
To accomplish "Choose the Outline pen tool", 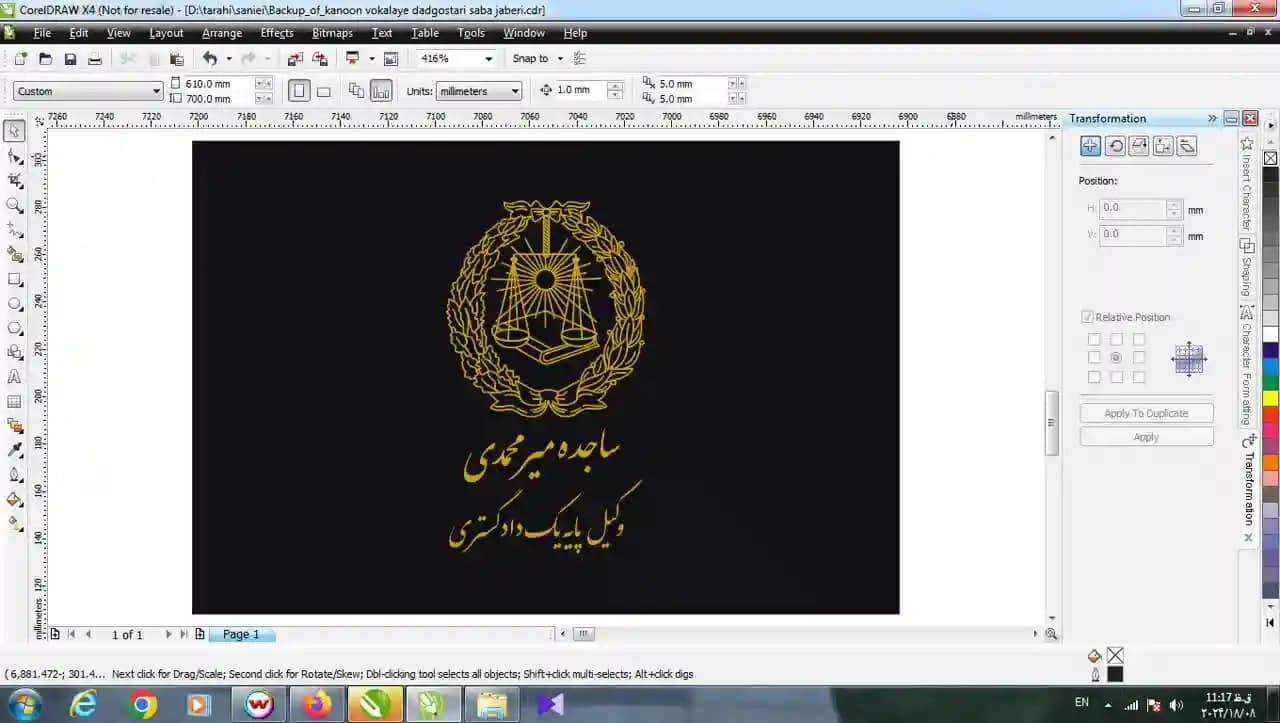I will [14, 475].
